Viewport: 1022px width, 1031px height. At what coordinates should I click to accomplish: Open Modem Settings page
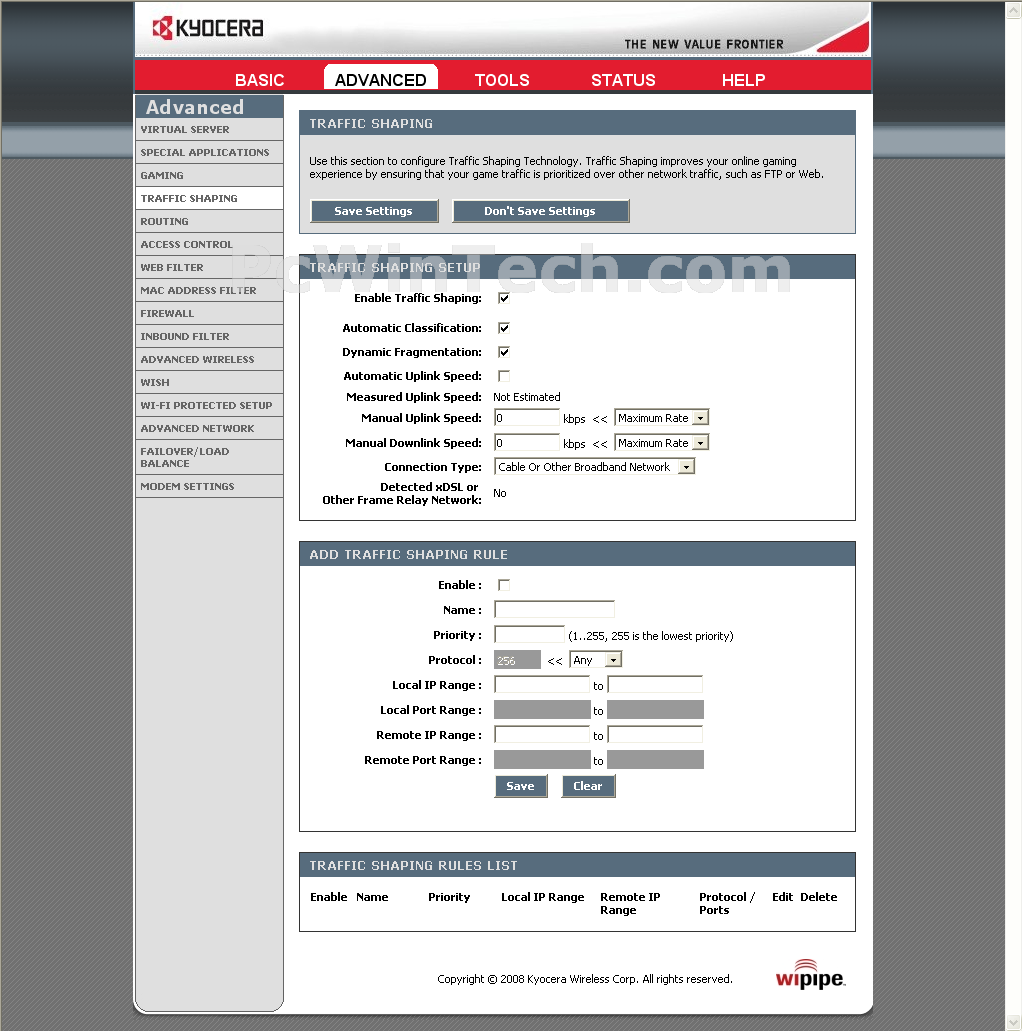click(x=209, y=487)
